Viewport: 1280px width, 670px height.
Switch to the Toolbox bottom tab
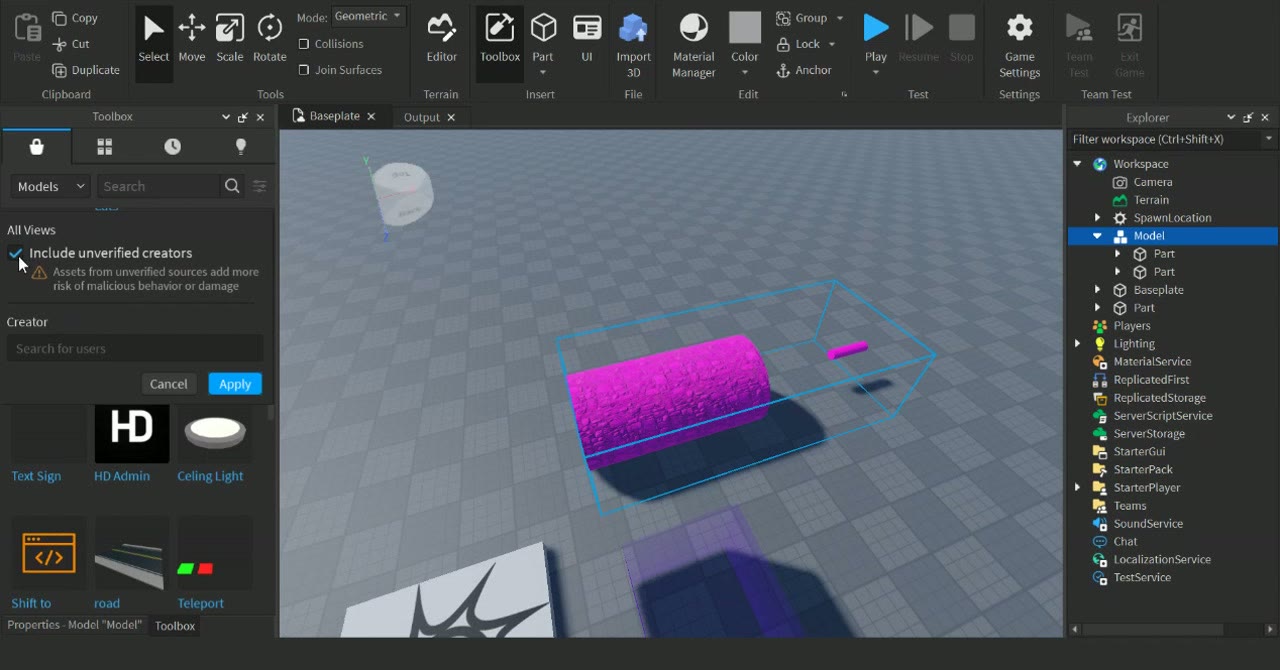coord(175,626)
